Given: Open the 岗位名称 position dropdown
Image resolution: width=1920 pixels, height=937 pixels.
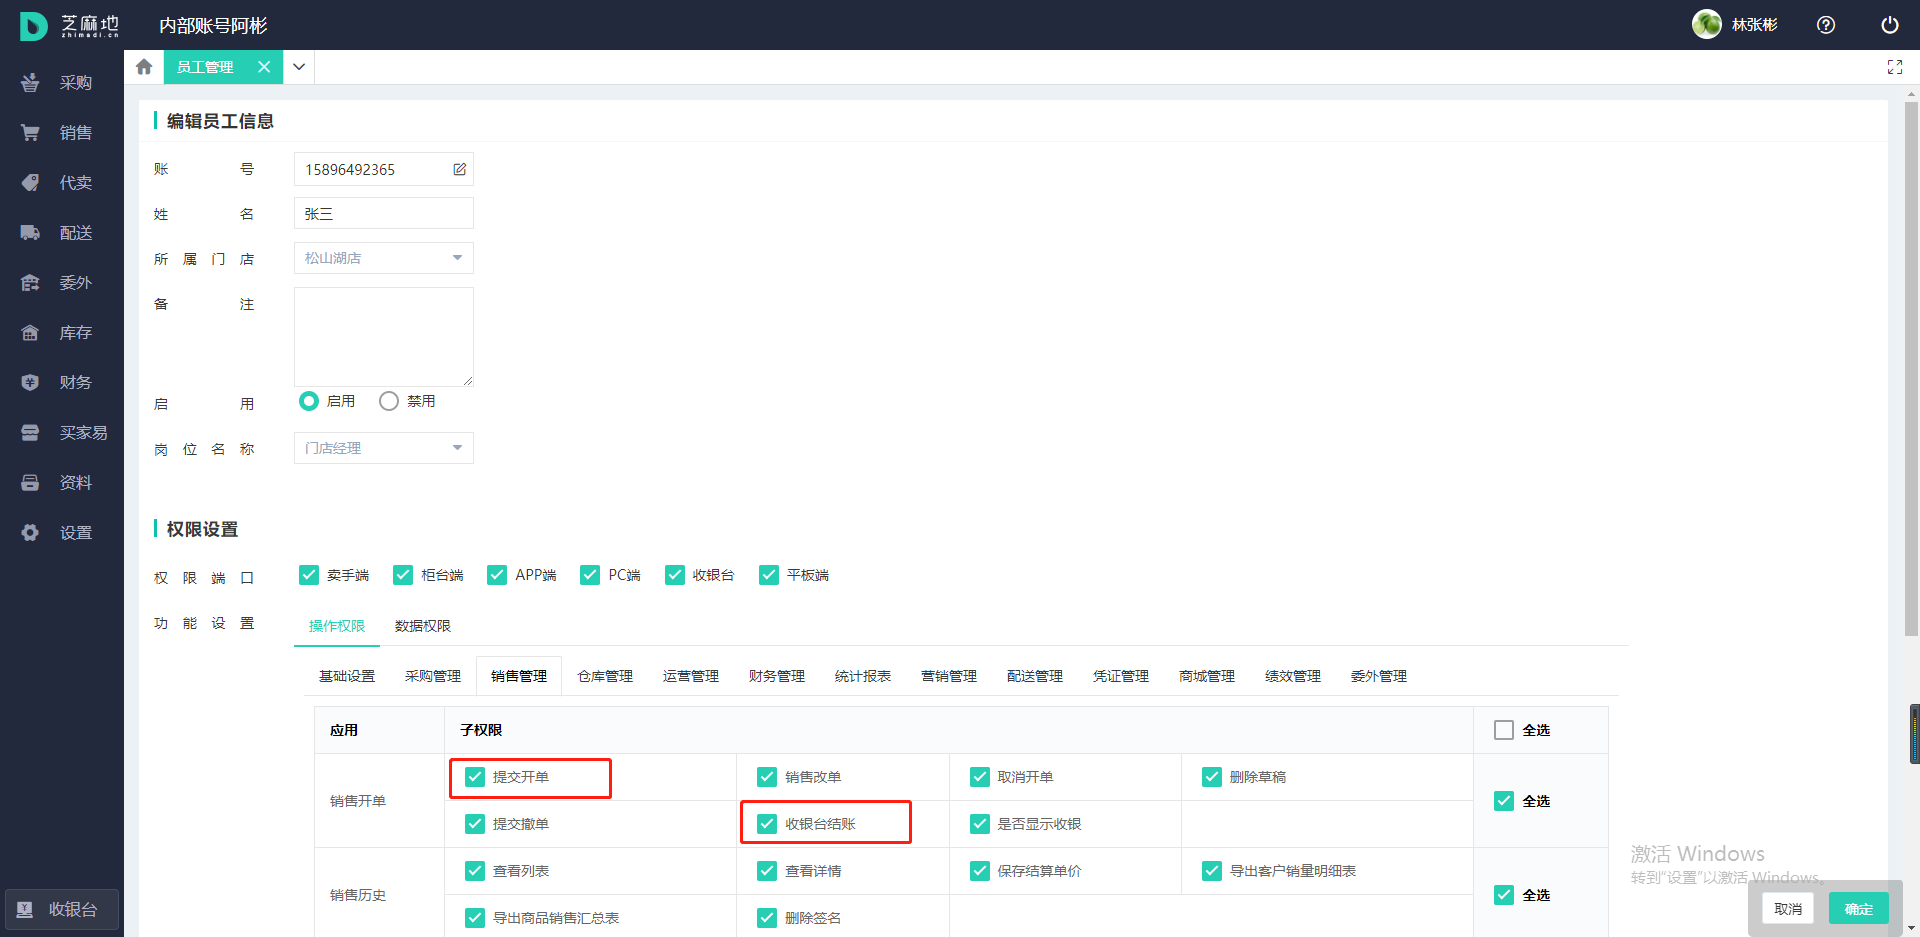Looking at the screenshot, I should (x=384, y=448).
